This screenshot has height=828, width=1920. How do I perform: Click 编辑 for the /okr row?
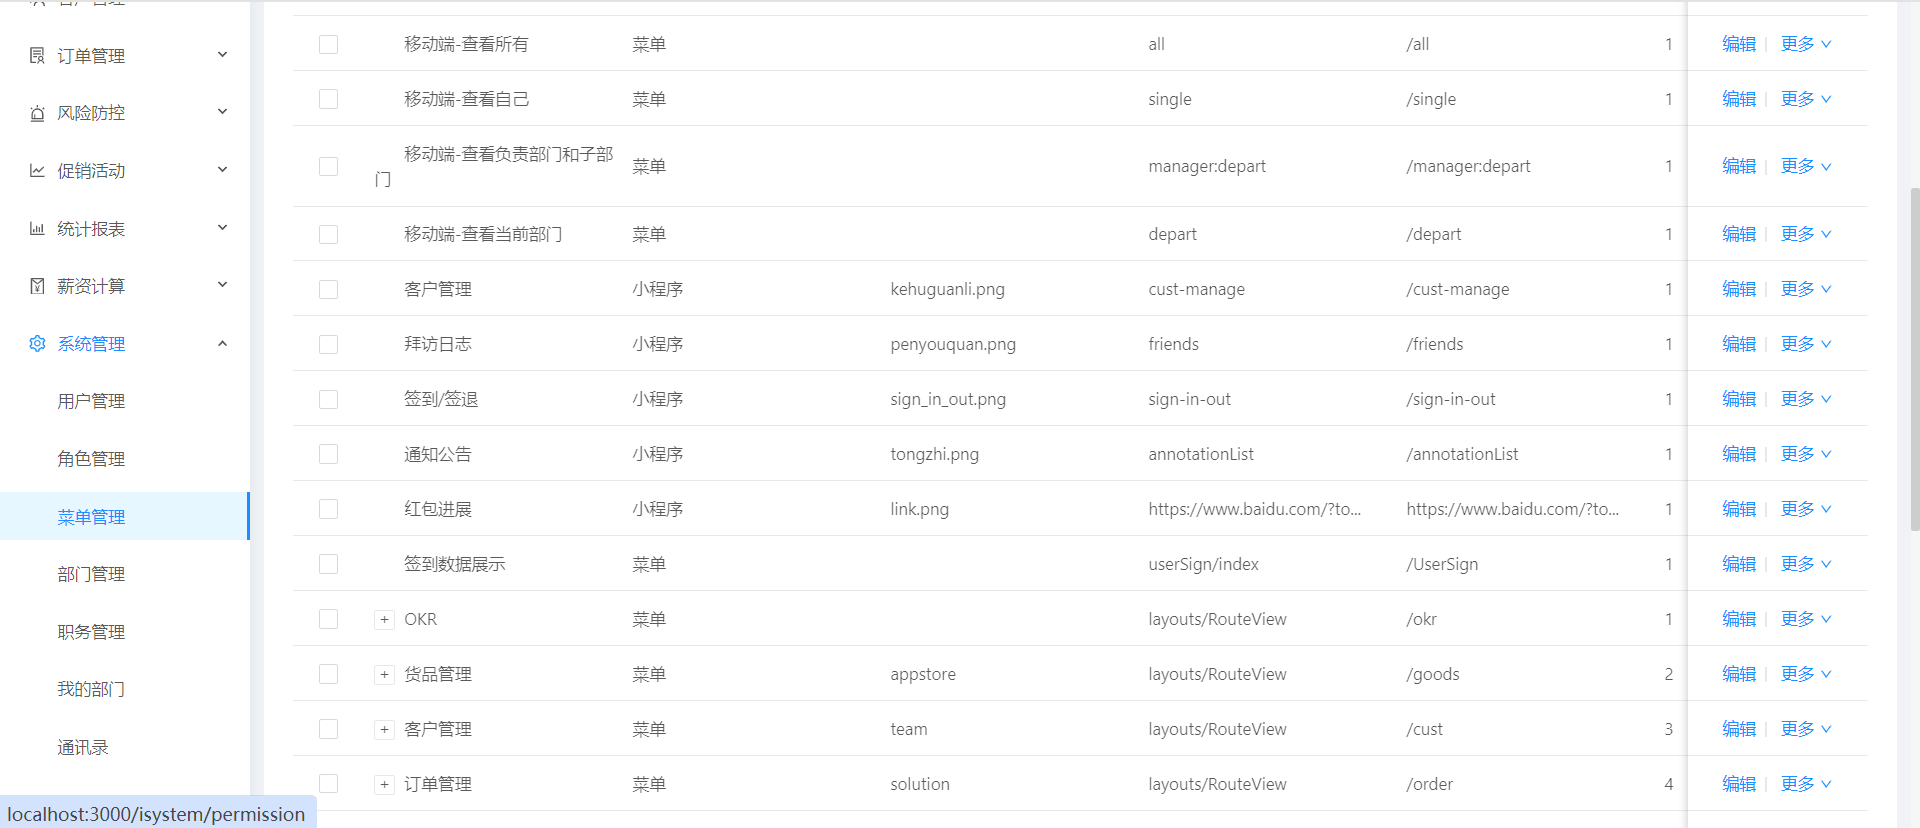point(1739,619)
